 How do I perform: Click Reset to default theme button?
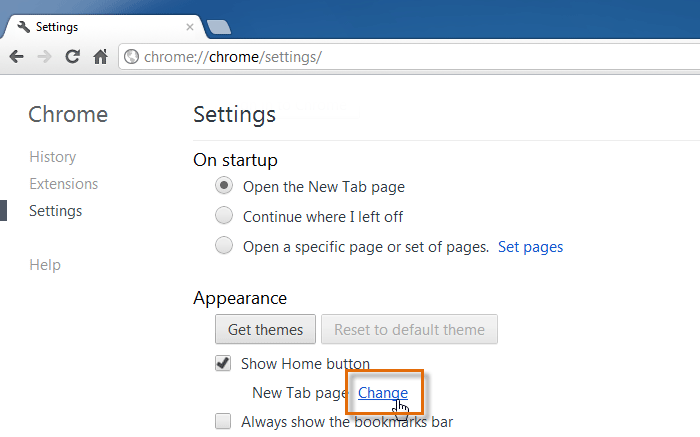point(409,329)
